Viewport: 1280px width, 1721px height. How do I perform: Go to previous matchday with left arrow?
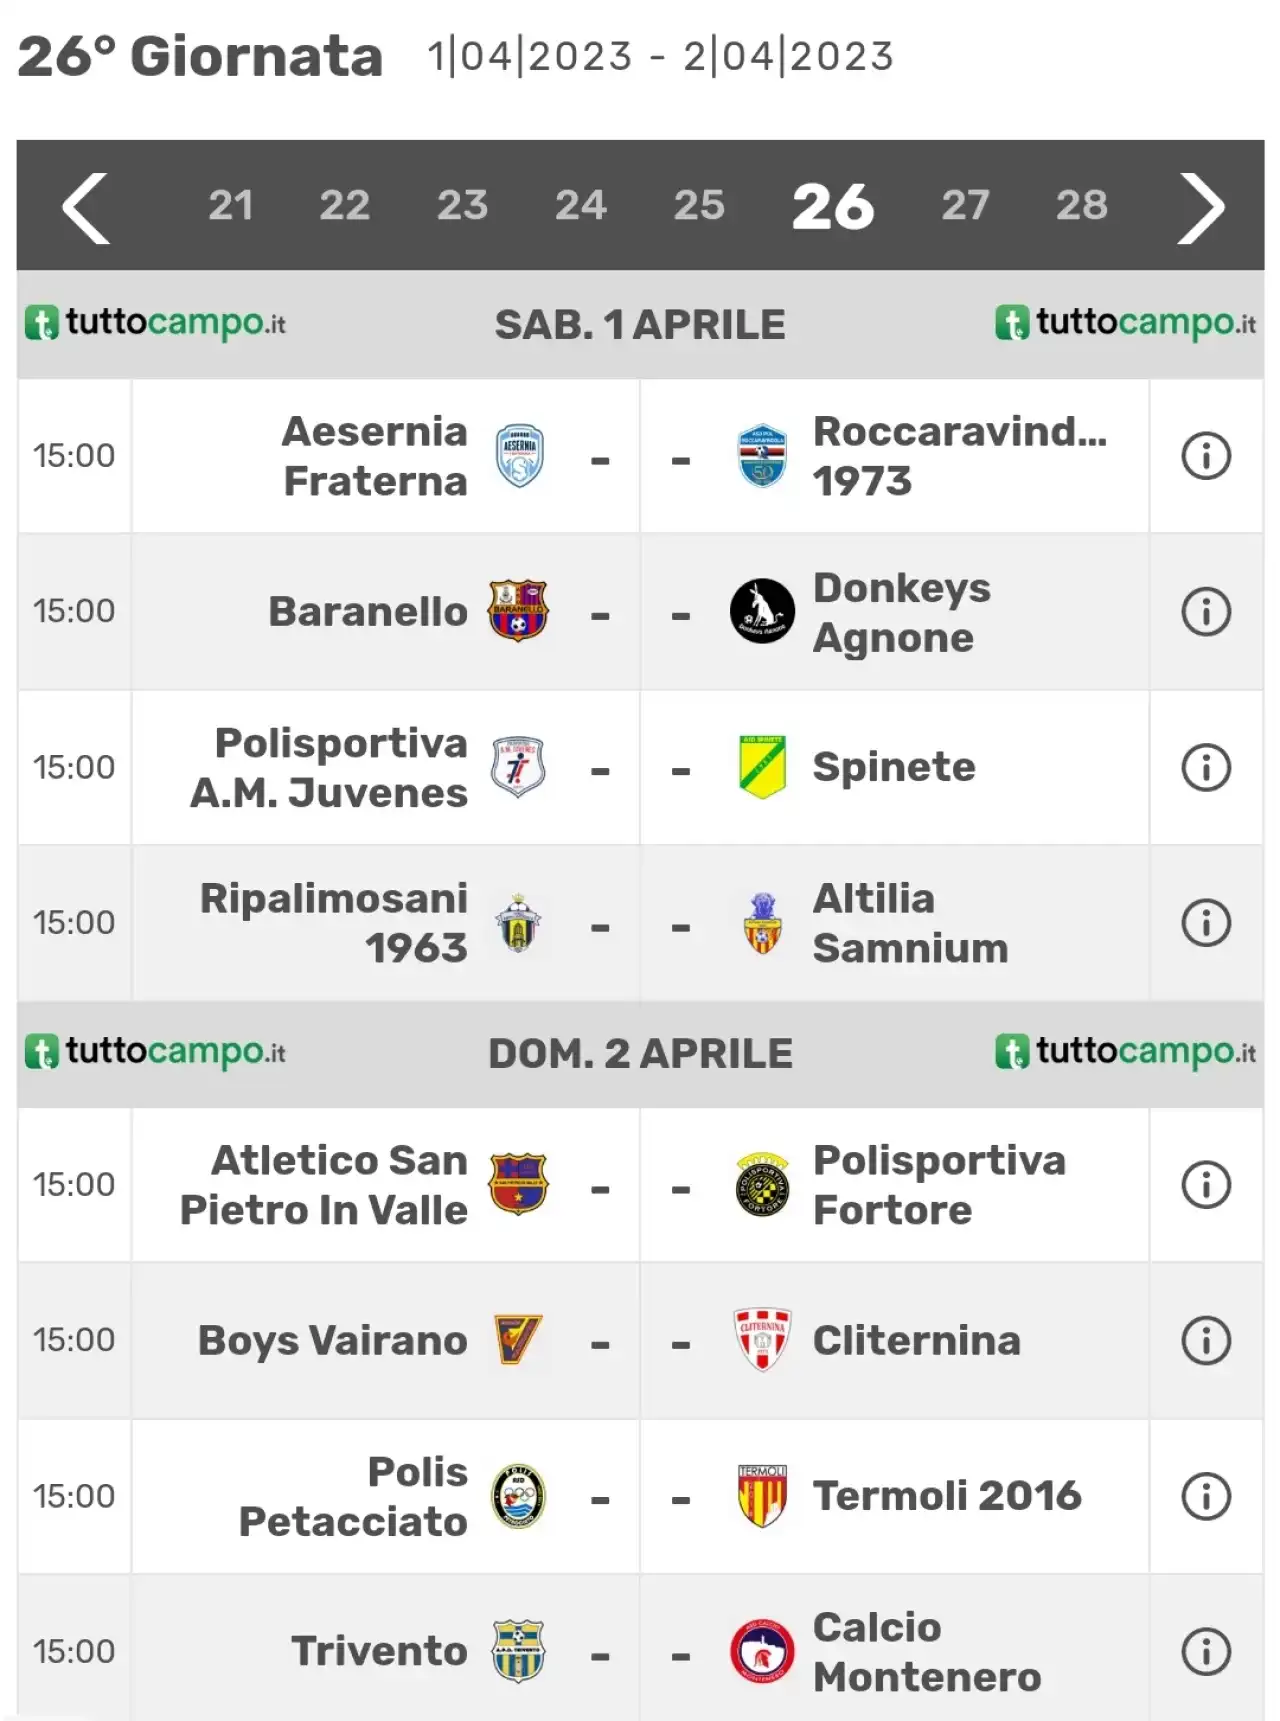coord(86,208)
